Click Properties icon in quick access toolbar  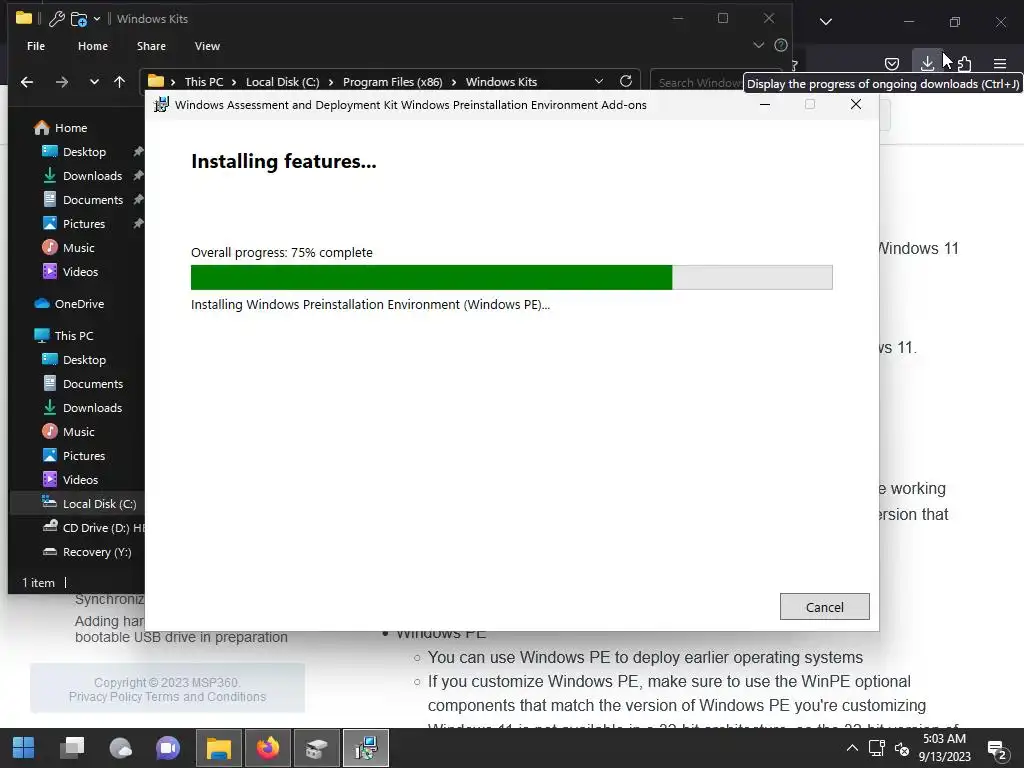[57, 19]
